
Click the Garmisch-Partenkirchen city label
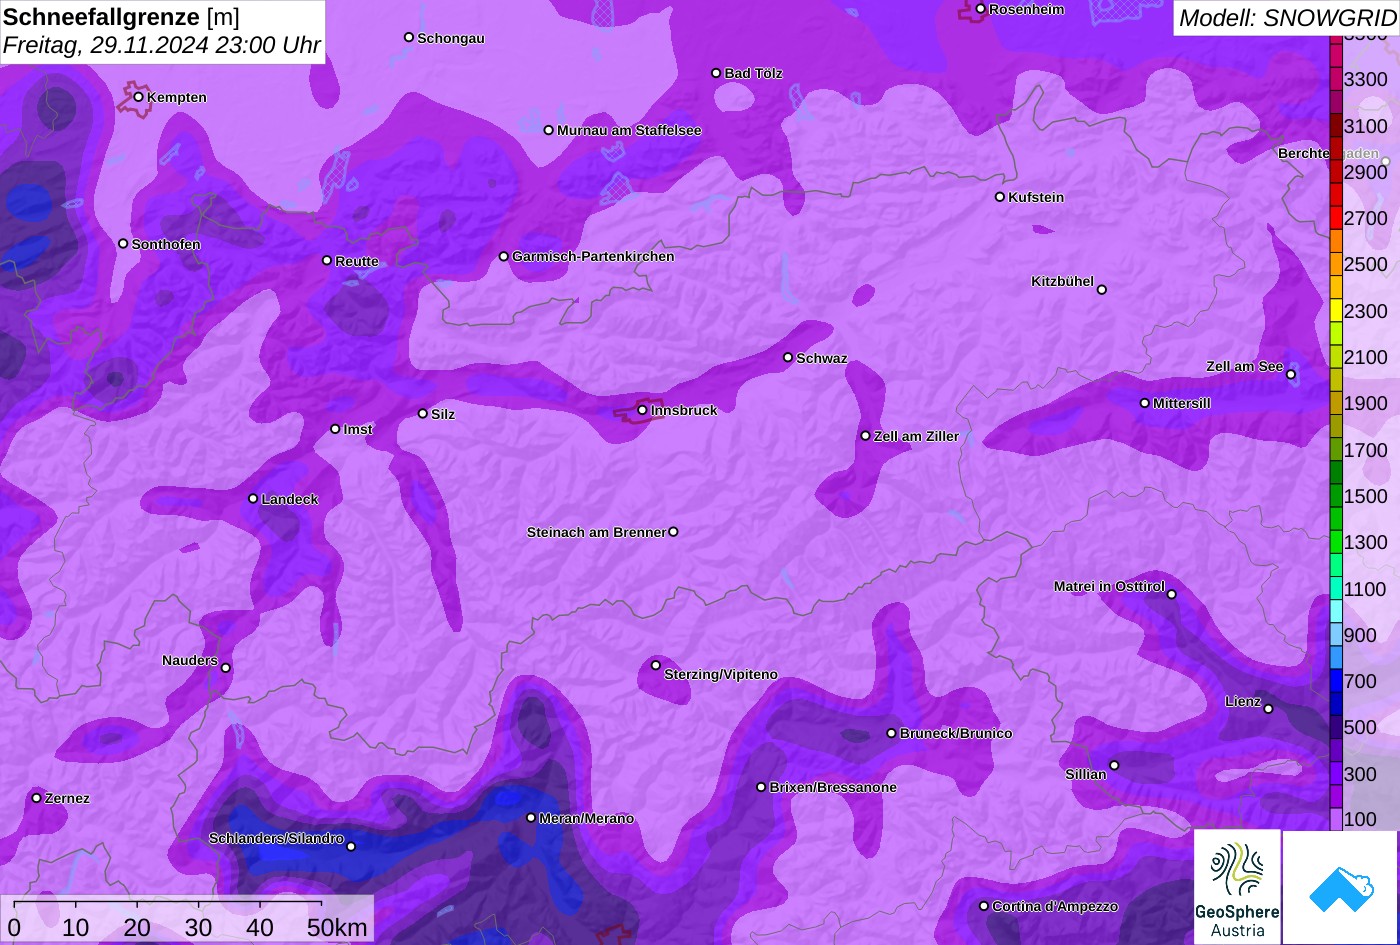click(x=593, y=257)
